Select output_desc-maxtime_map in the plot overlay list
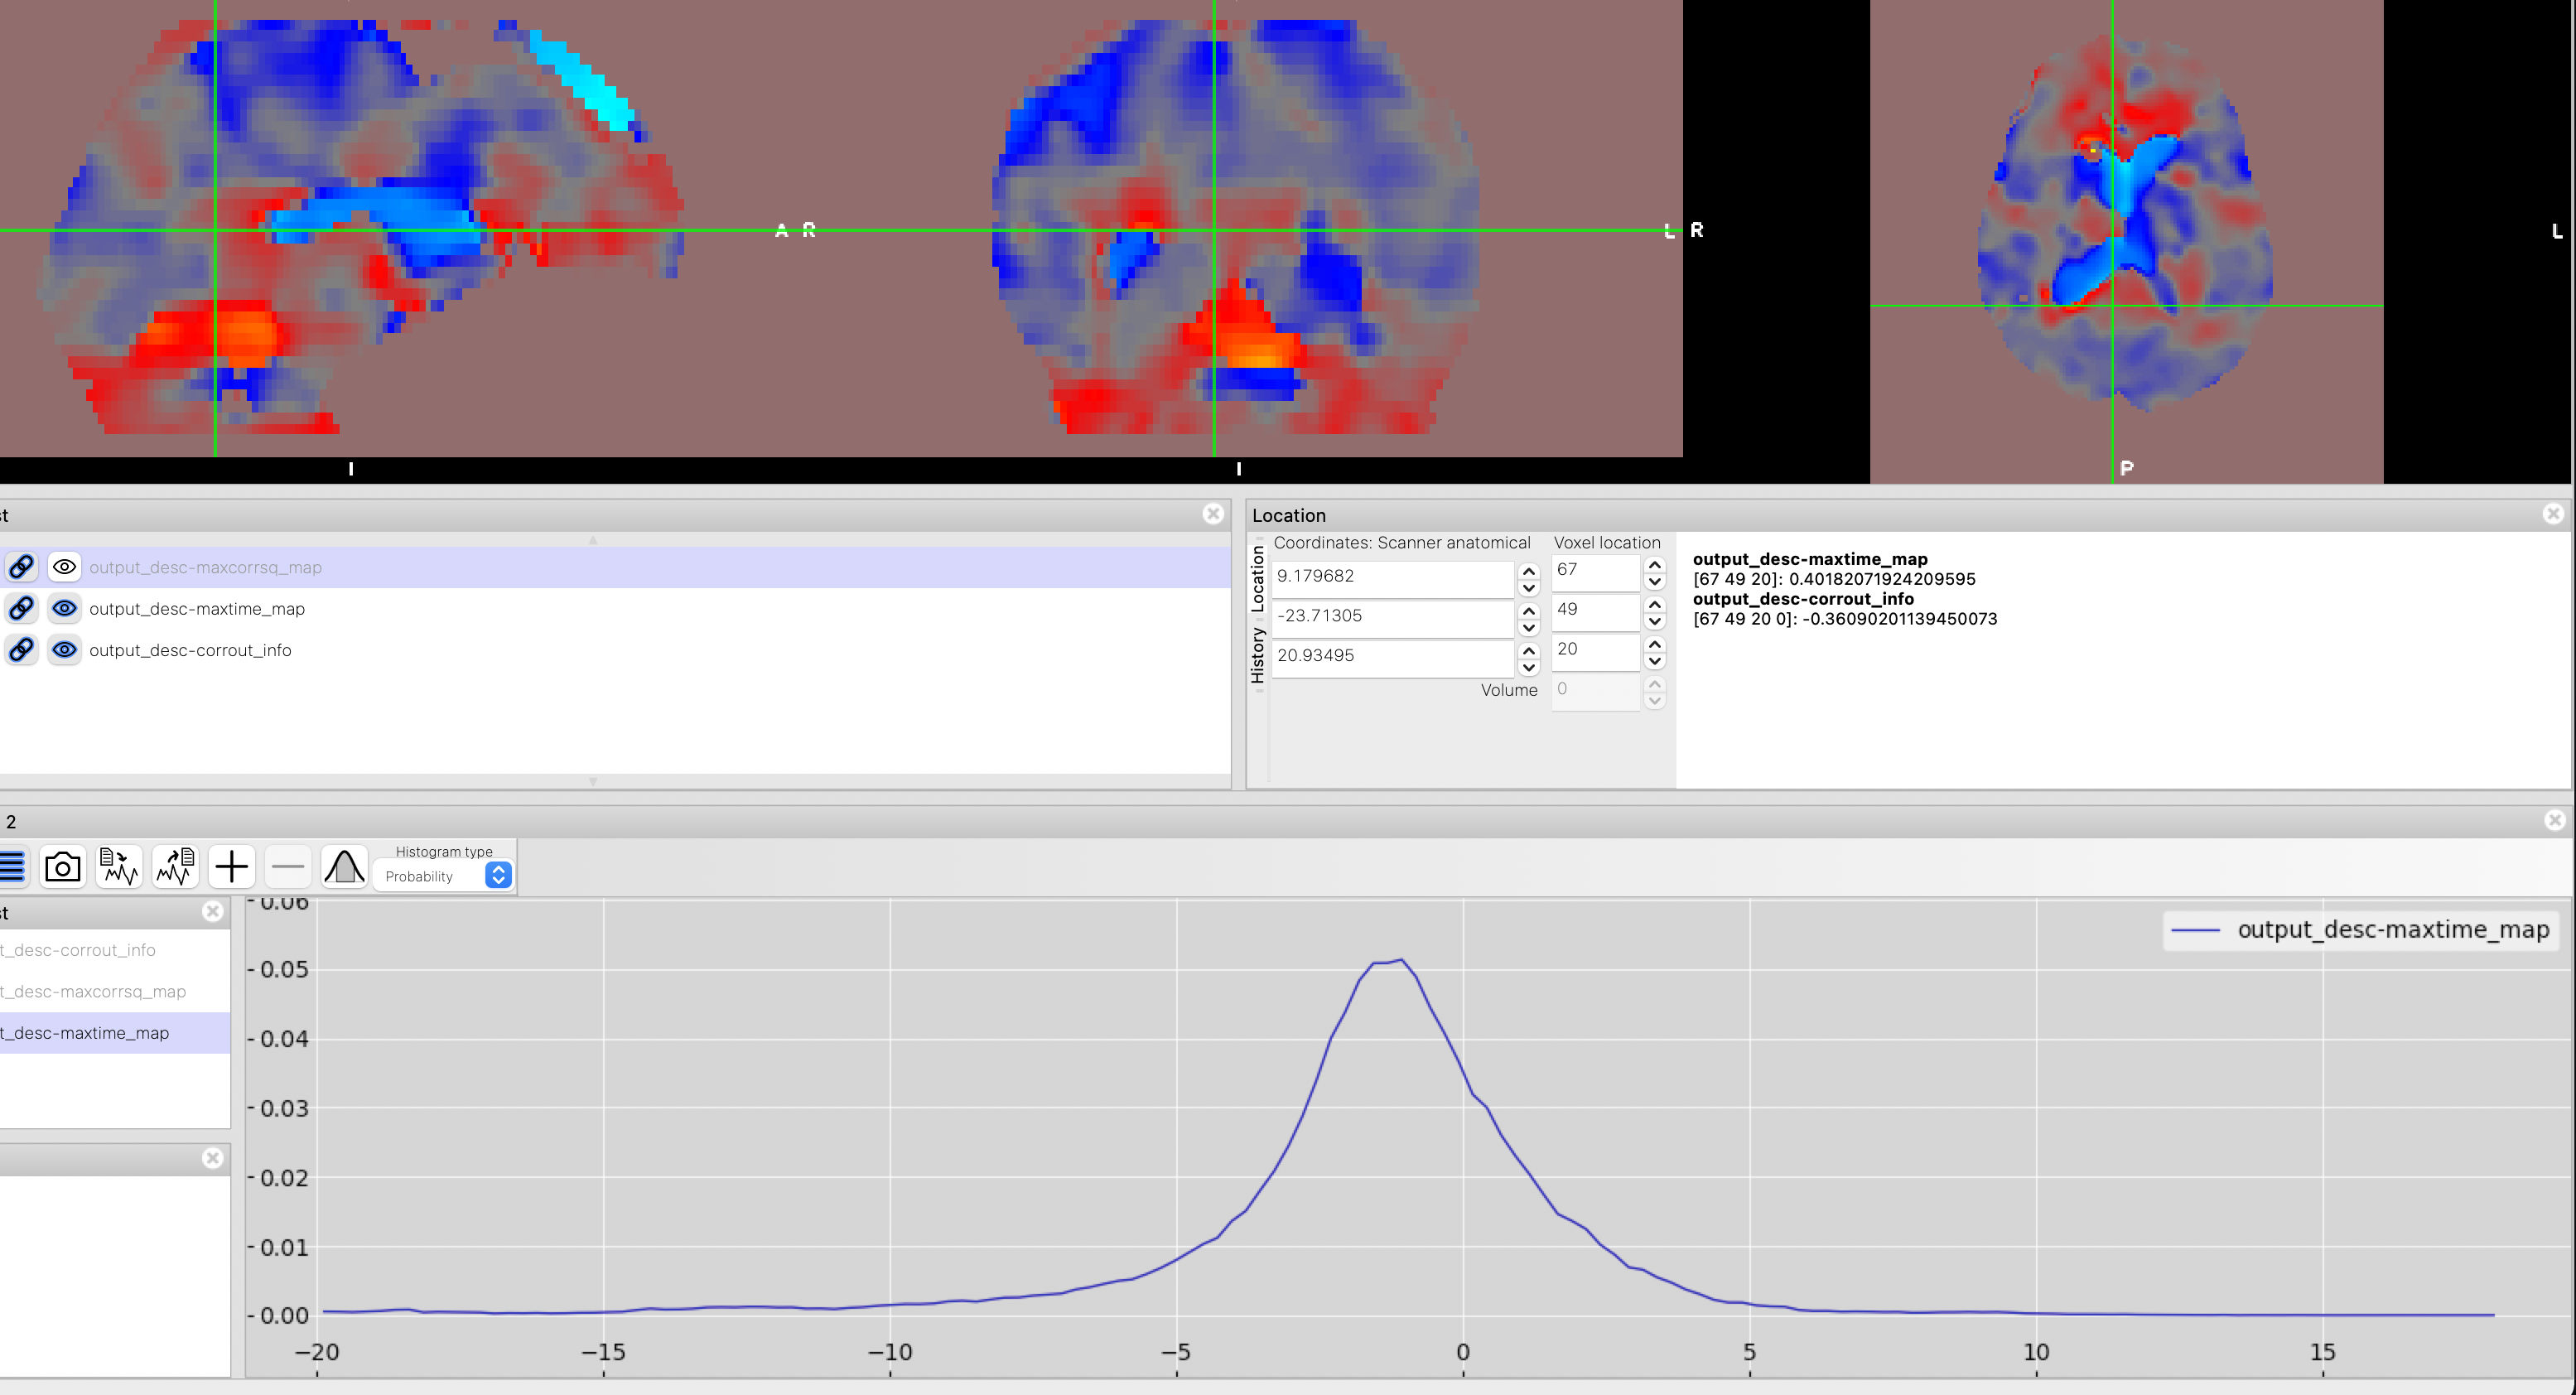The height and width of the screenshot is (1395, 2576). coord(85,1033)
